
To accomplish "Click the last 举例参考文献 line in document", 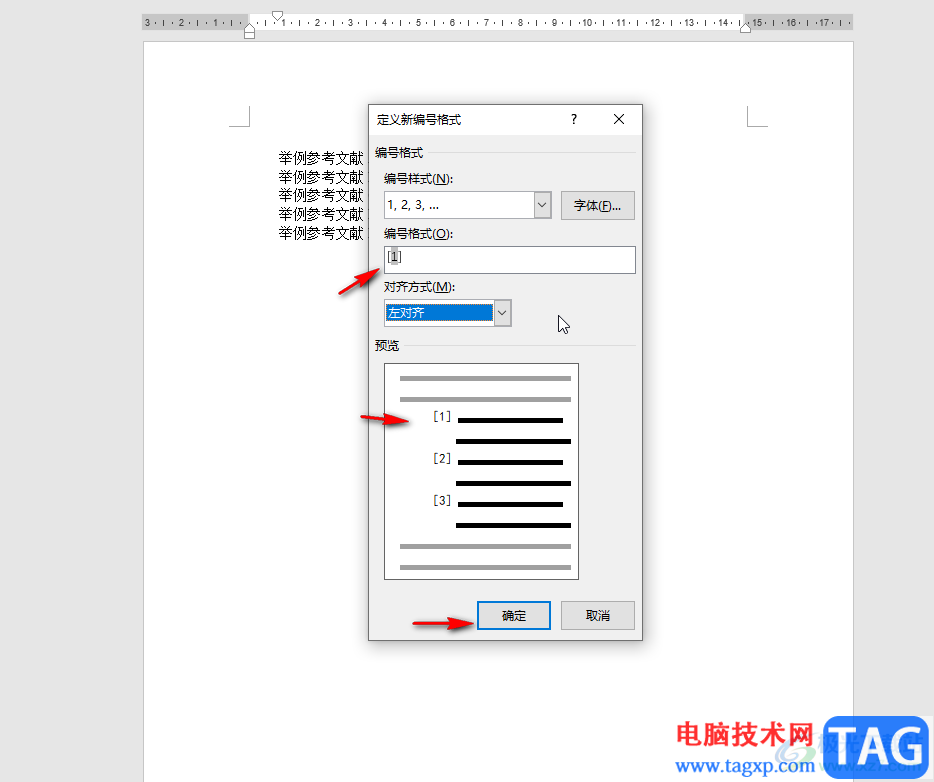I will (x=320, y=232).
